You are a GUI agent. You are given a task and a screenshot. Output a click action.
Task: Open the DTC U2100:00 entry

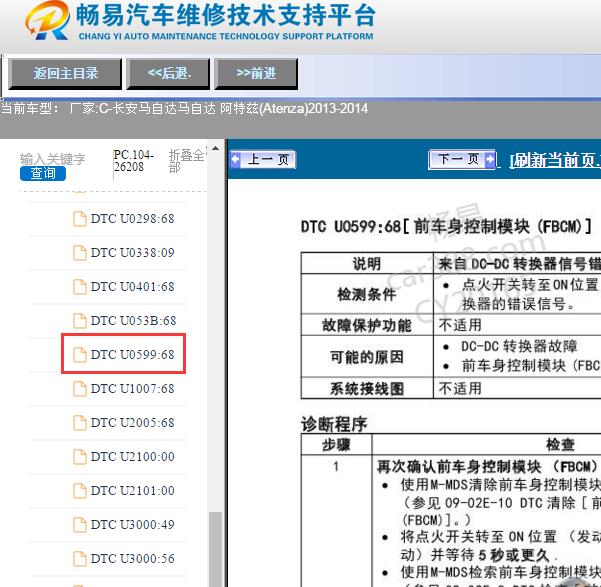click(x=132, y=457)
